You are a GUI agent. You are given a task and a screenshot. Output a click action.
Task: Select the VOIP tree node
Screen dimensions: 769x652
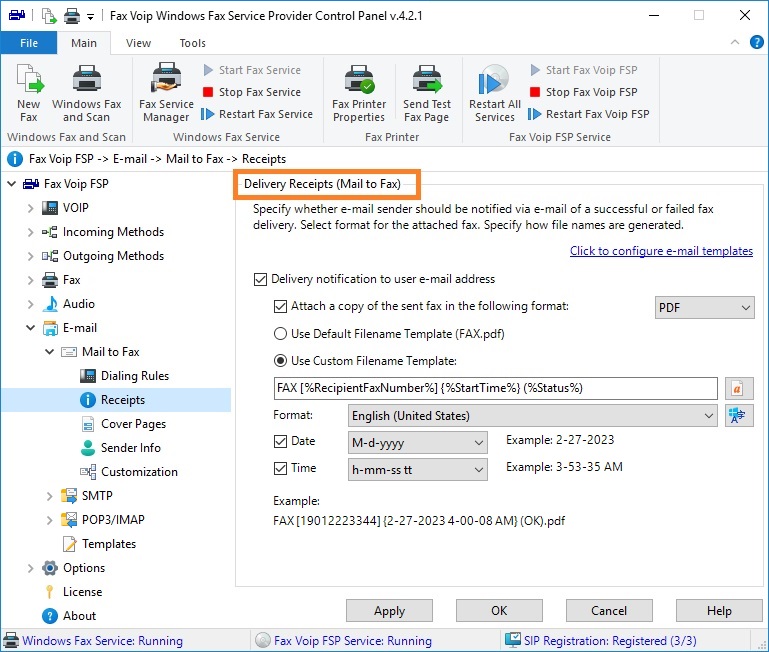pos(75,208)
